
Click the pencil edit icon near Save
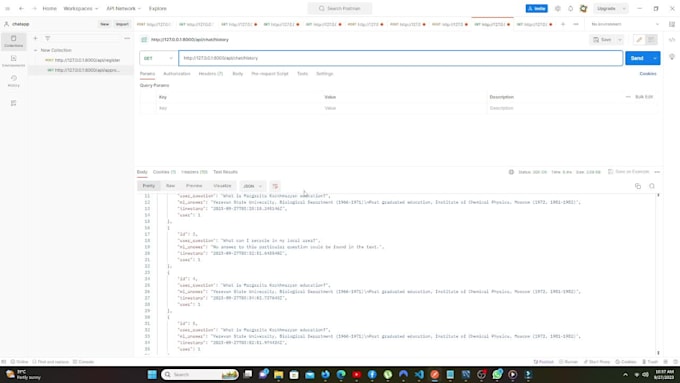[639, 39]
